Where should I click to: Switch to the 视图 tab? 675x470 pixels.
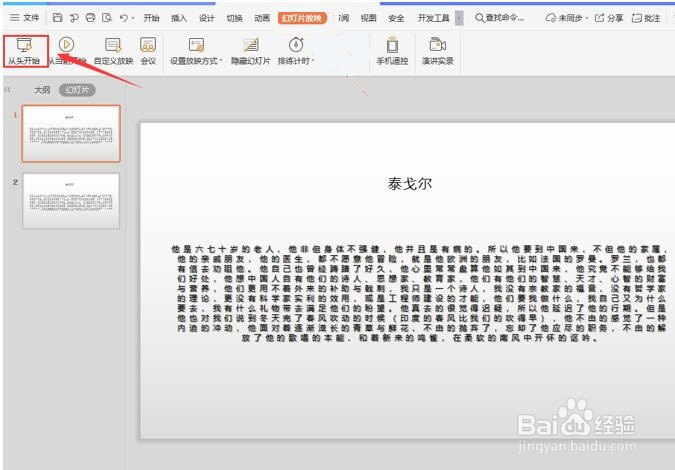point(368,18)
